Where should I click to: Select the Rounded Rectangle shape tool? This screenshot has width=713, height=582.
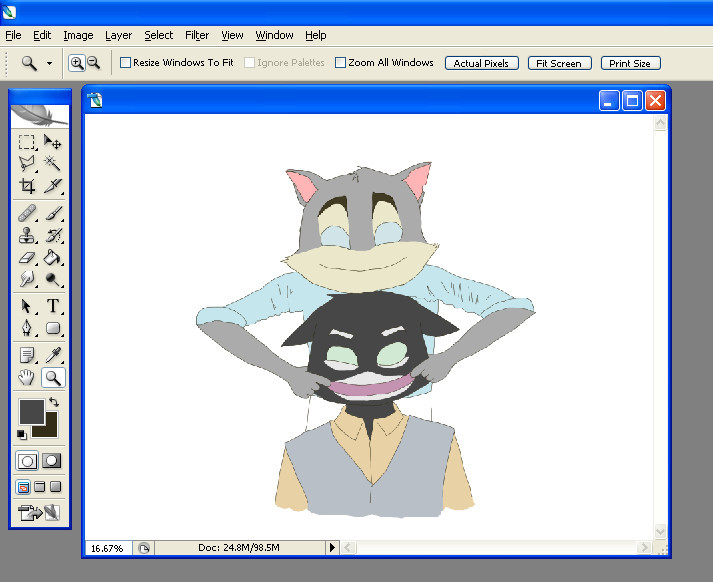(x=52, y=328)
